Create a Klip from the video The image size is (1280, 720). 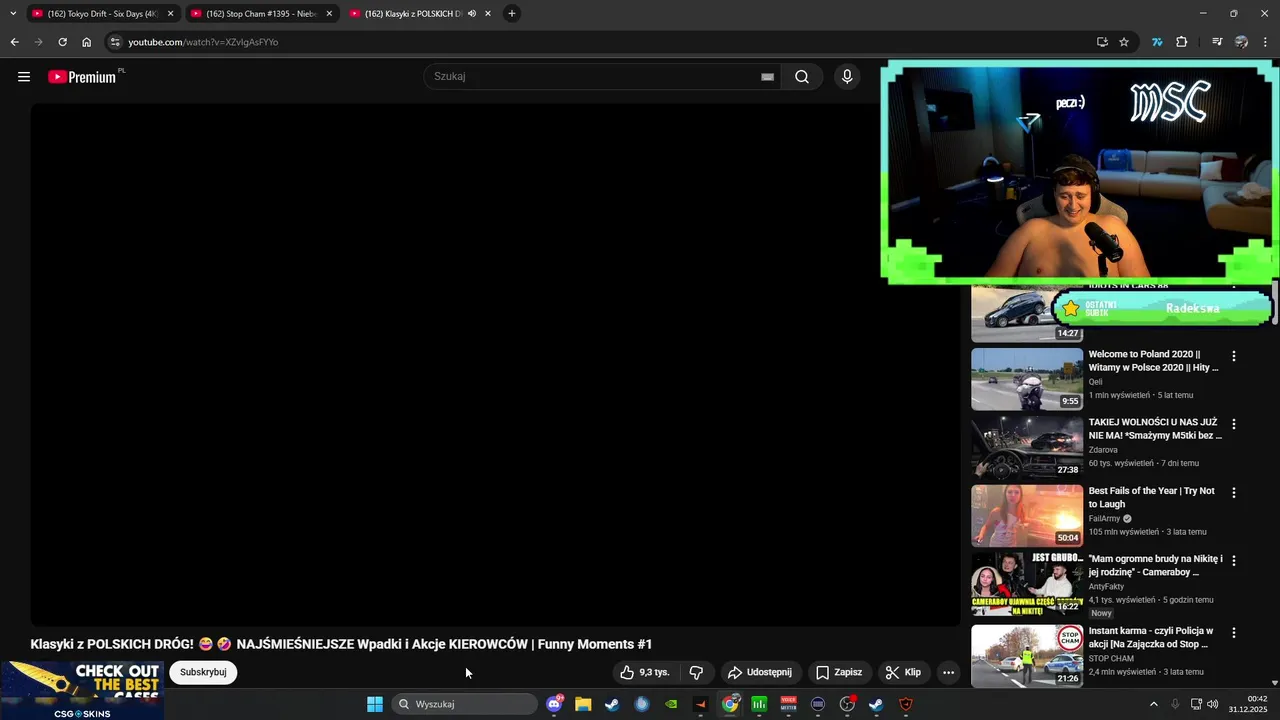pyautogui.click(x=903, y=672)
